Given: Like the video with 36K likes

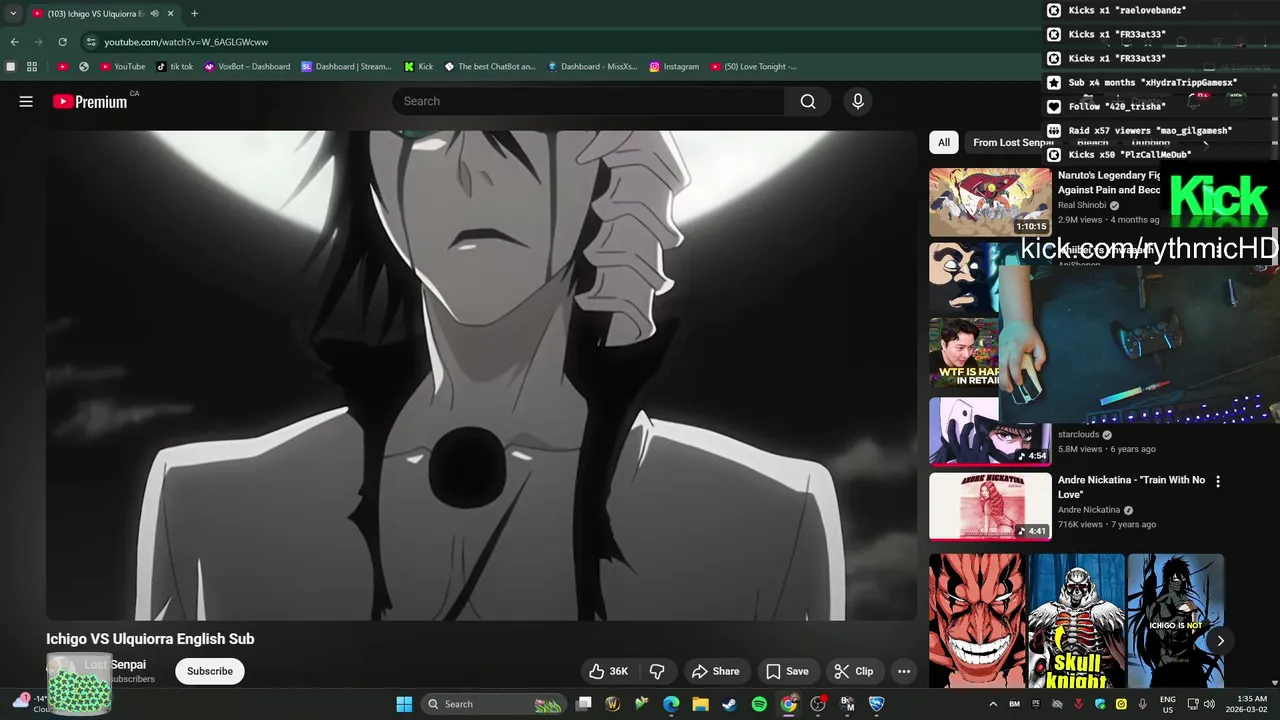Looking at the screenshot, I should (608, 671).
